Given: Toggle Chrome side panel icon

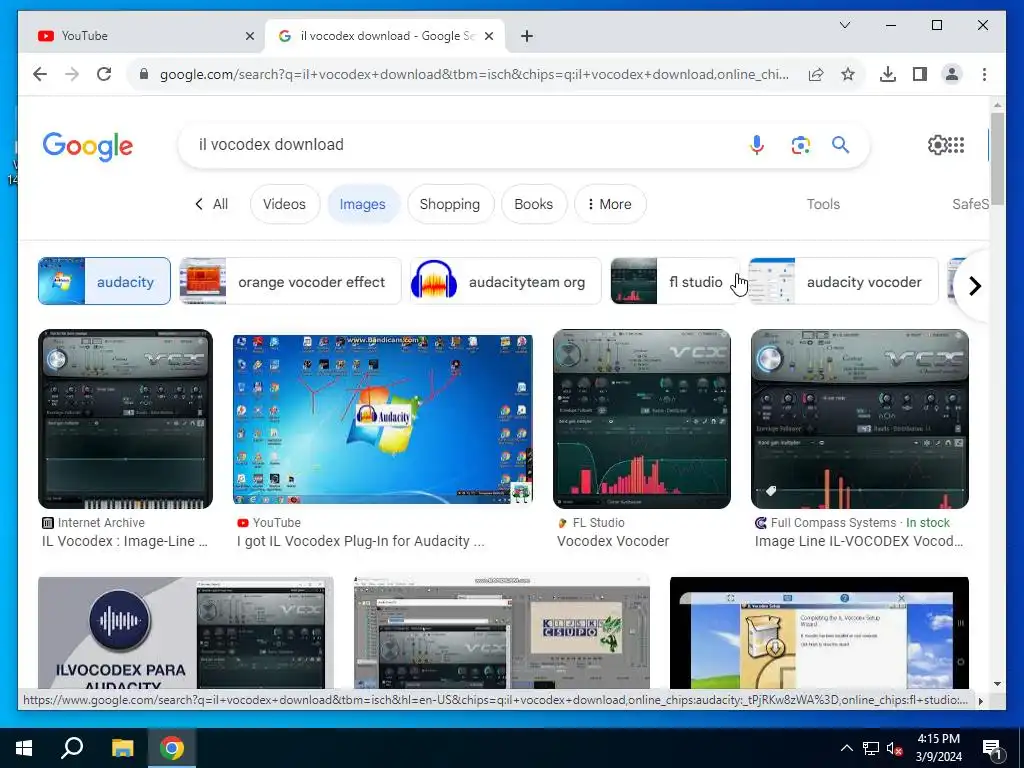Looking at the screenshot, I should pos(920,74).
